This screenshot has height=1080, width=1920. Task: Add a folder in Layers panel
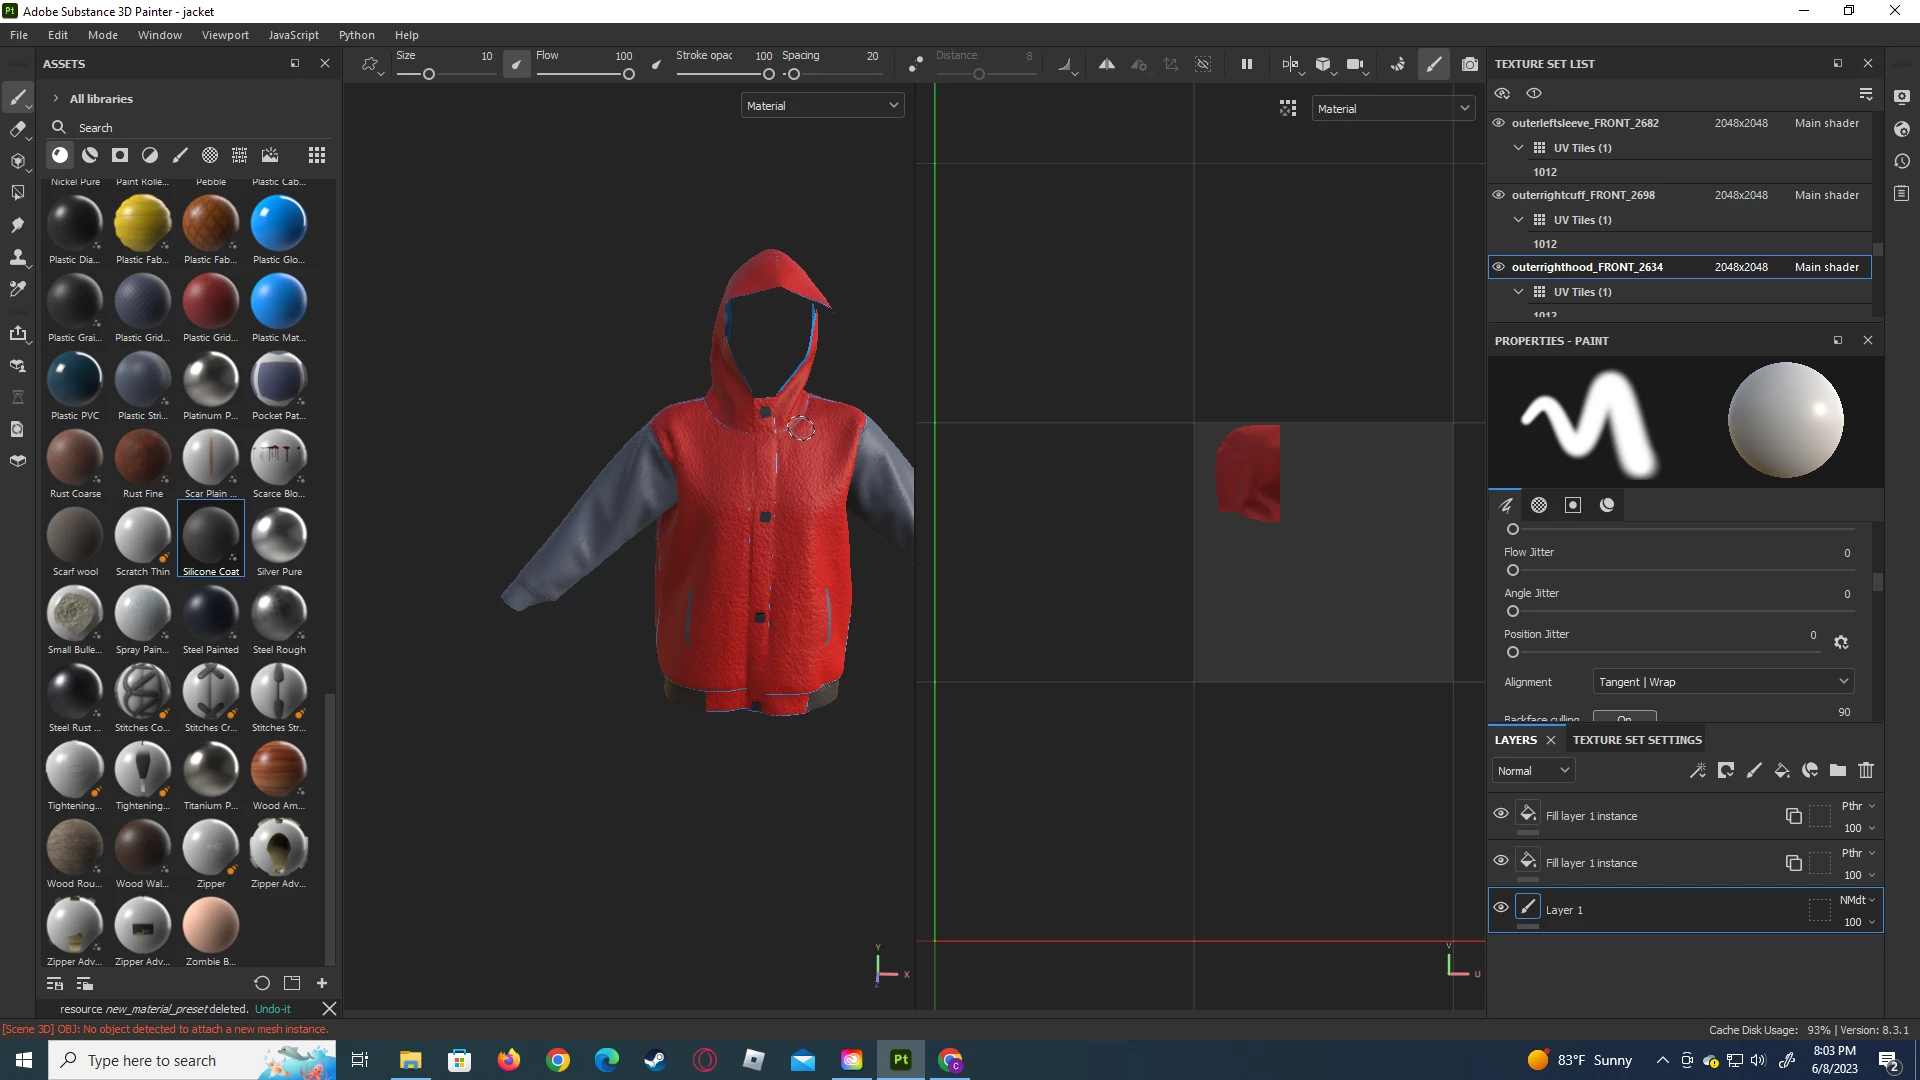click(x=1838, y=771)
